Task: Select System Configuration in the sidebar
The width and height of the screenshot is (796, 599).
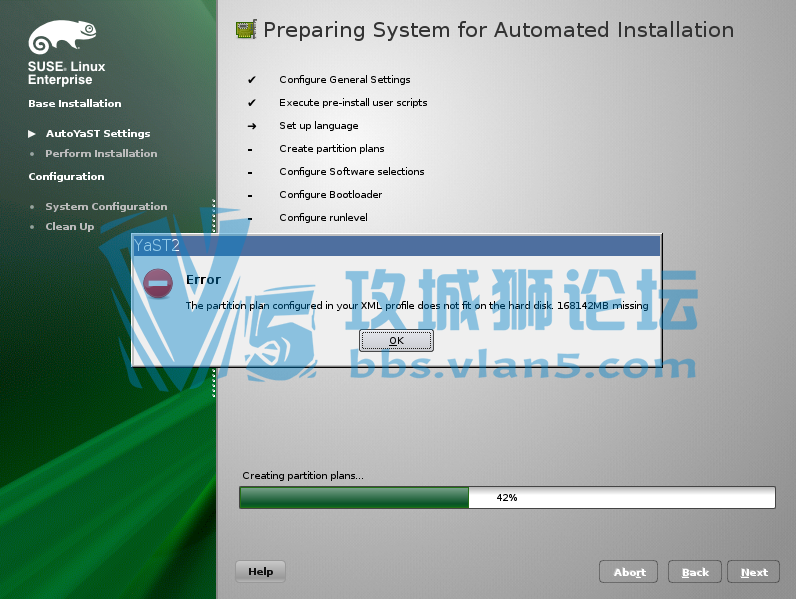Action: click(106, 207)
